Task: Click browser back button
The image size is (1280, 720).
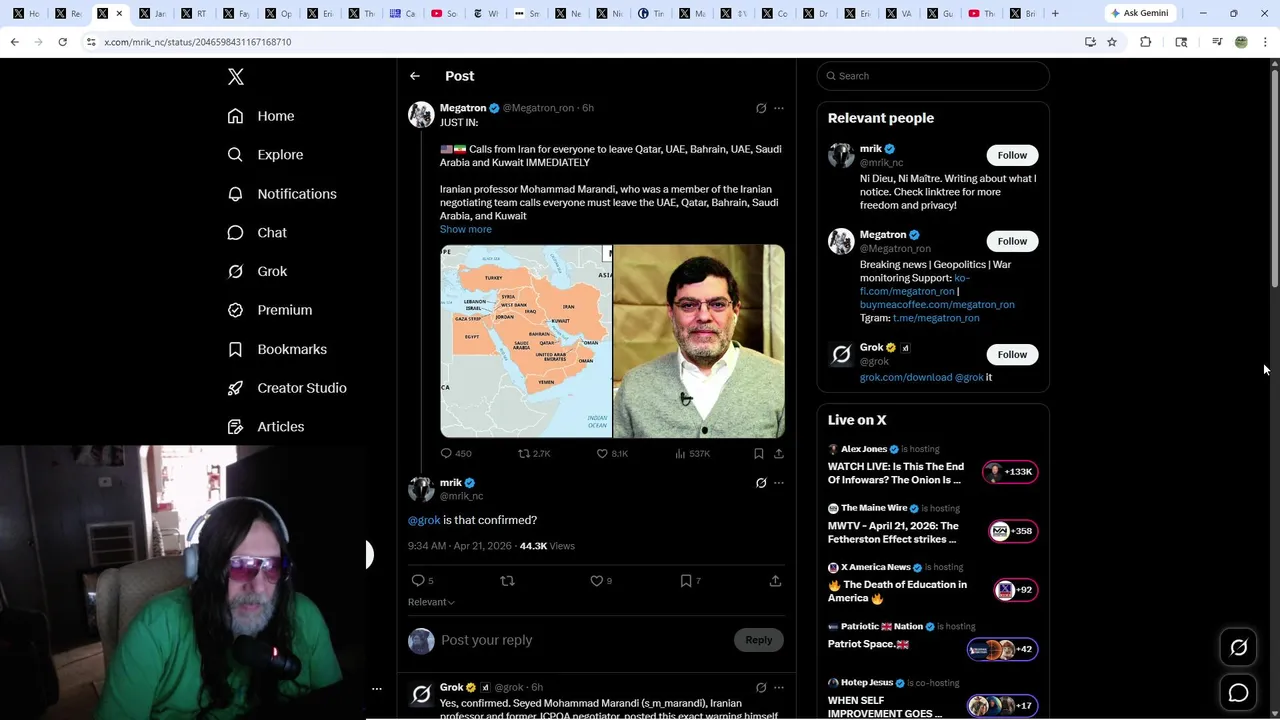Action: (x=14, y=42)
